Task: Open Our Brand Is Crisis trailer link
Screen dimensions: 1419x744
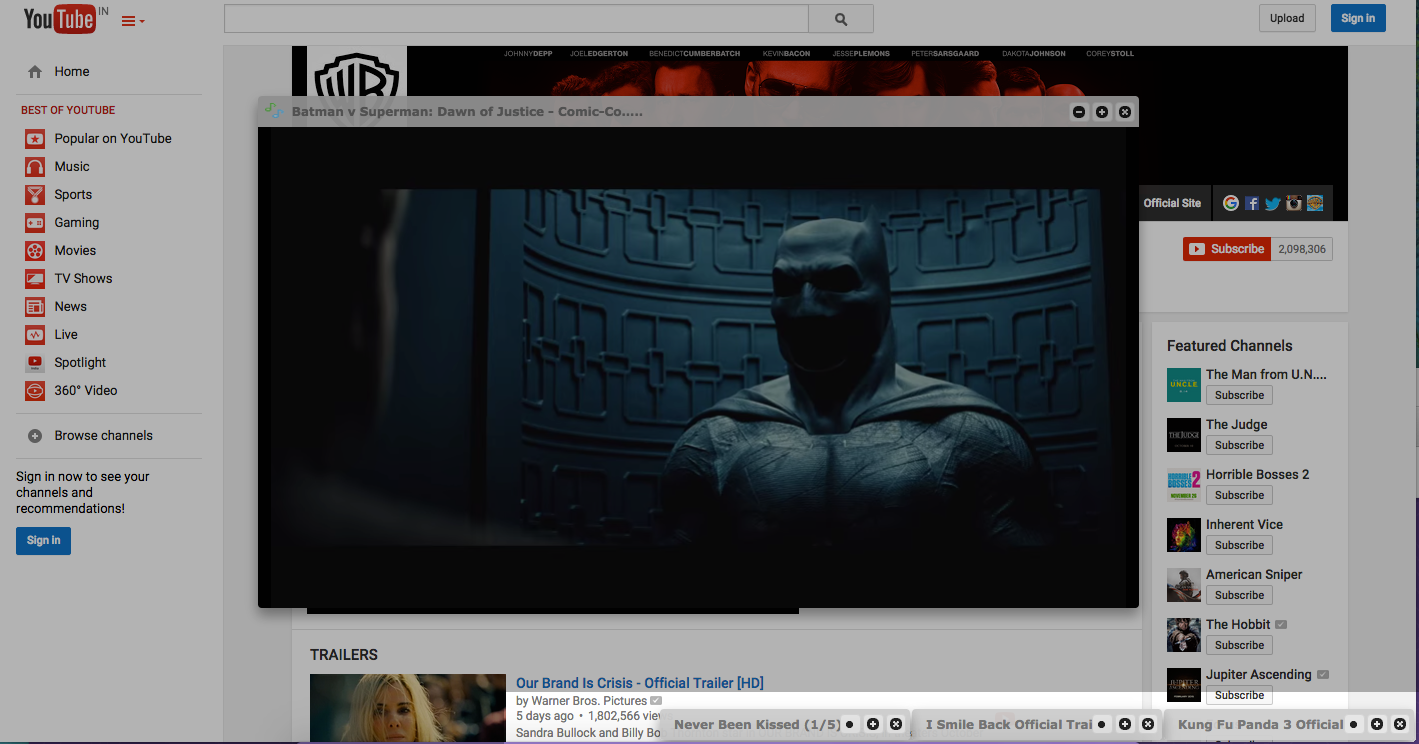Action: coord(640,683)
